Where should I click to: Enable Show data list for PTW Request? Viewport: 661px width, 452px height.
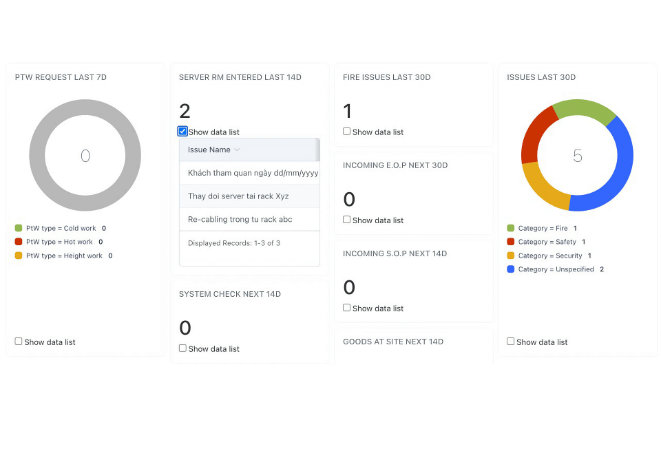point(19,342)
